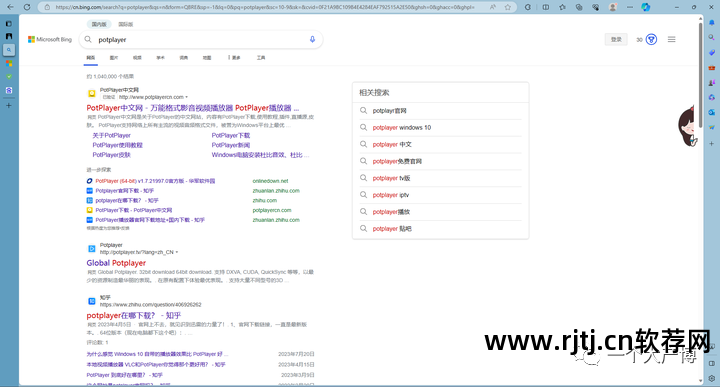Click the address bar URL field

pos(265,7)
